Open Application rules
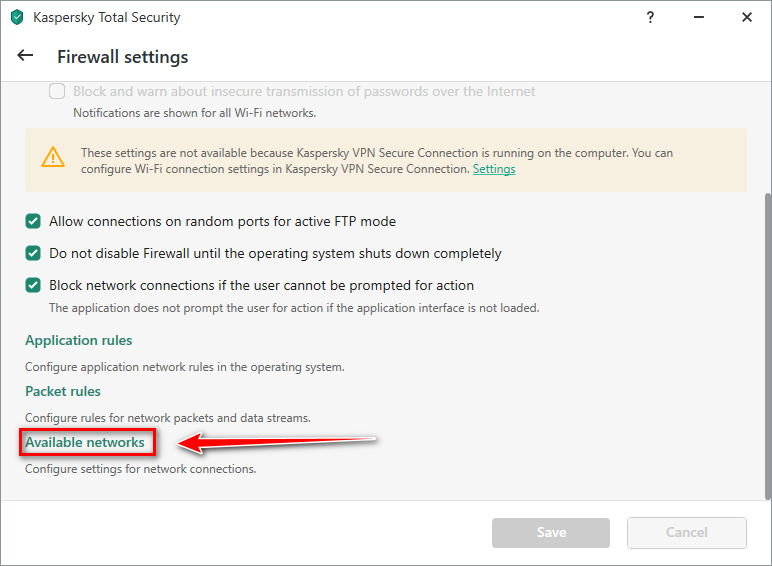The width and height of the screenshot is (772, 566). [79, 340]
